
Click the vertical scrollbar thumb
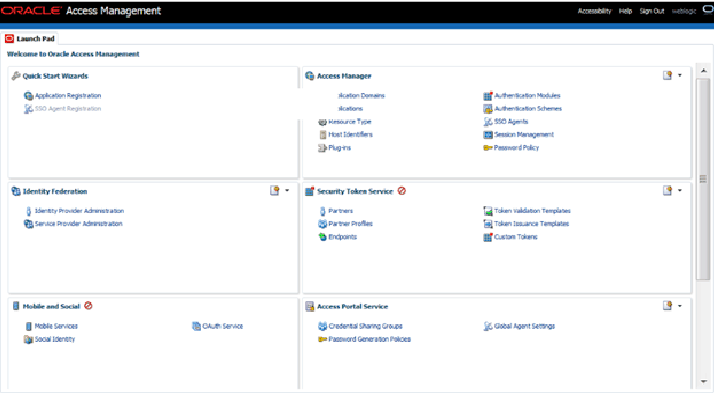pos(703,179)
